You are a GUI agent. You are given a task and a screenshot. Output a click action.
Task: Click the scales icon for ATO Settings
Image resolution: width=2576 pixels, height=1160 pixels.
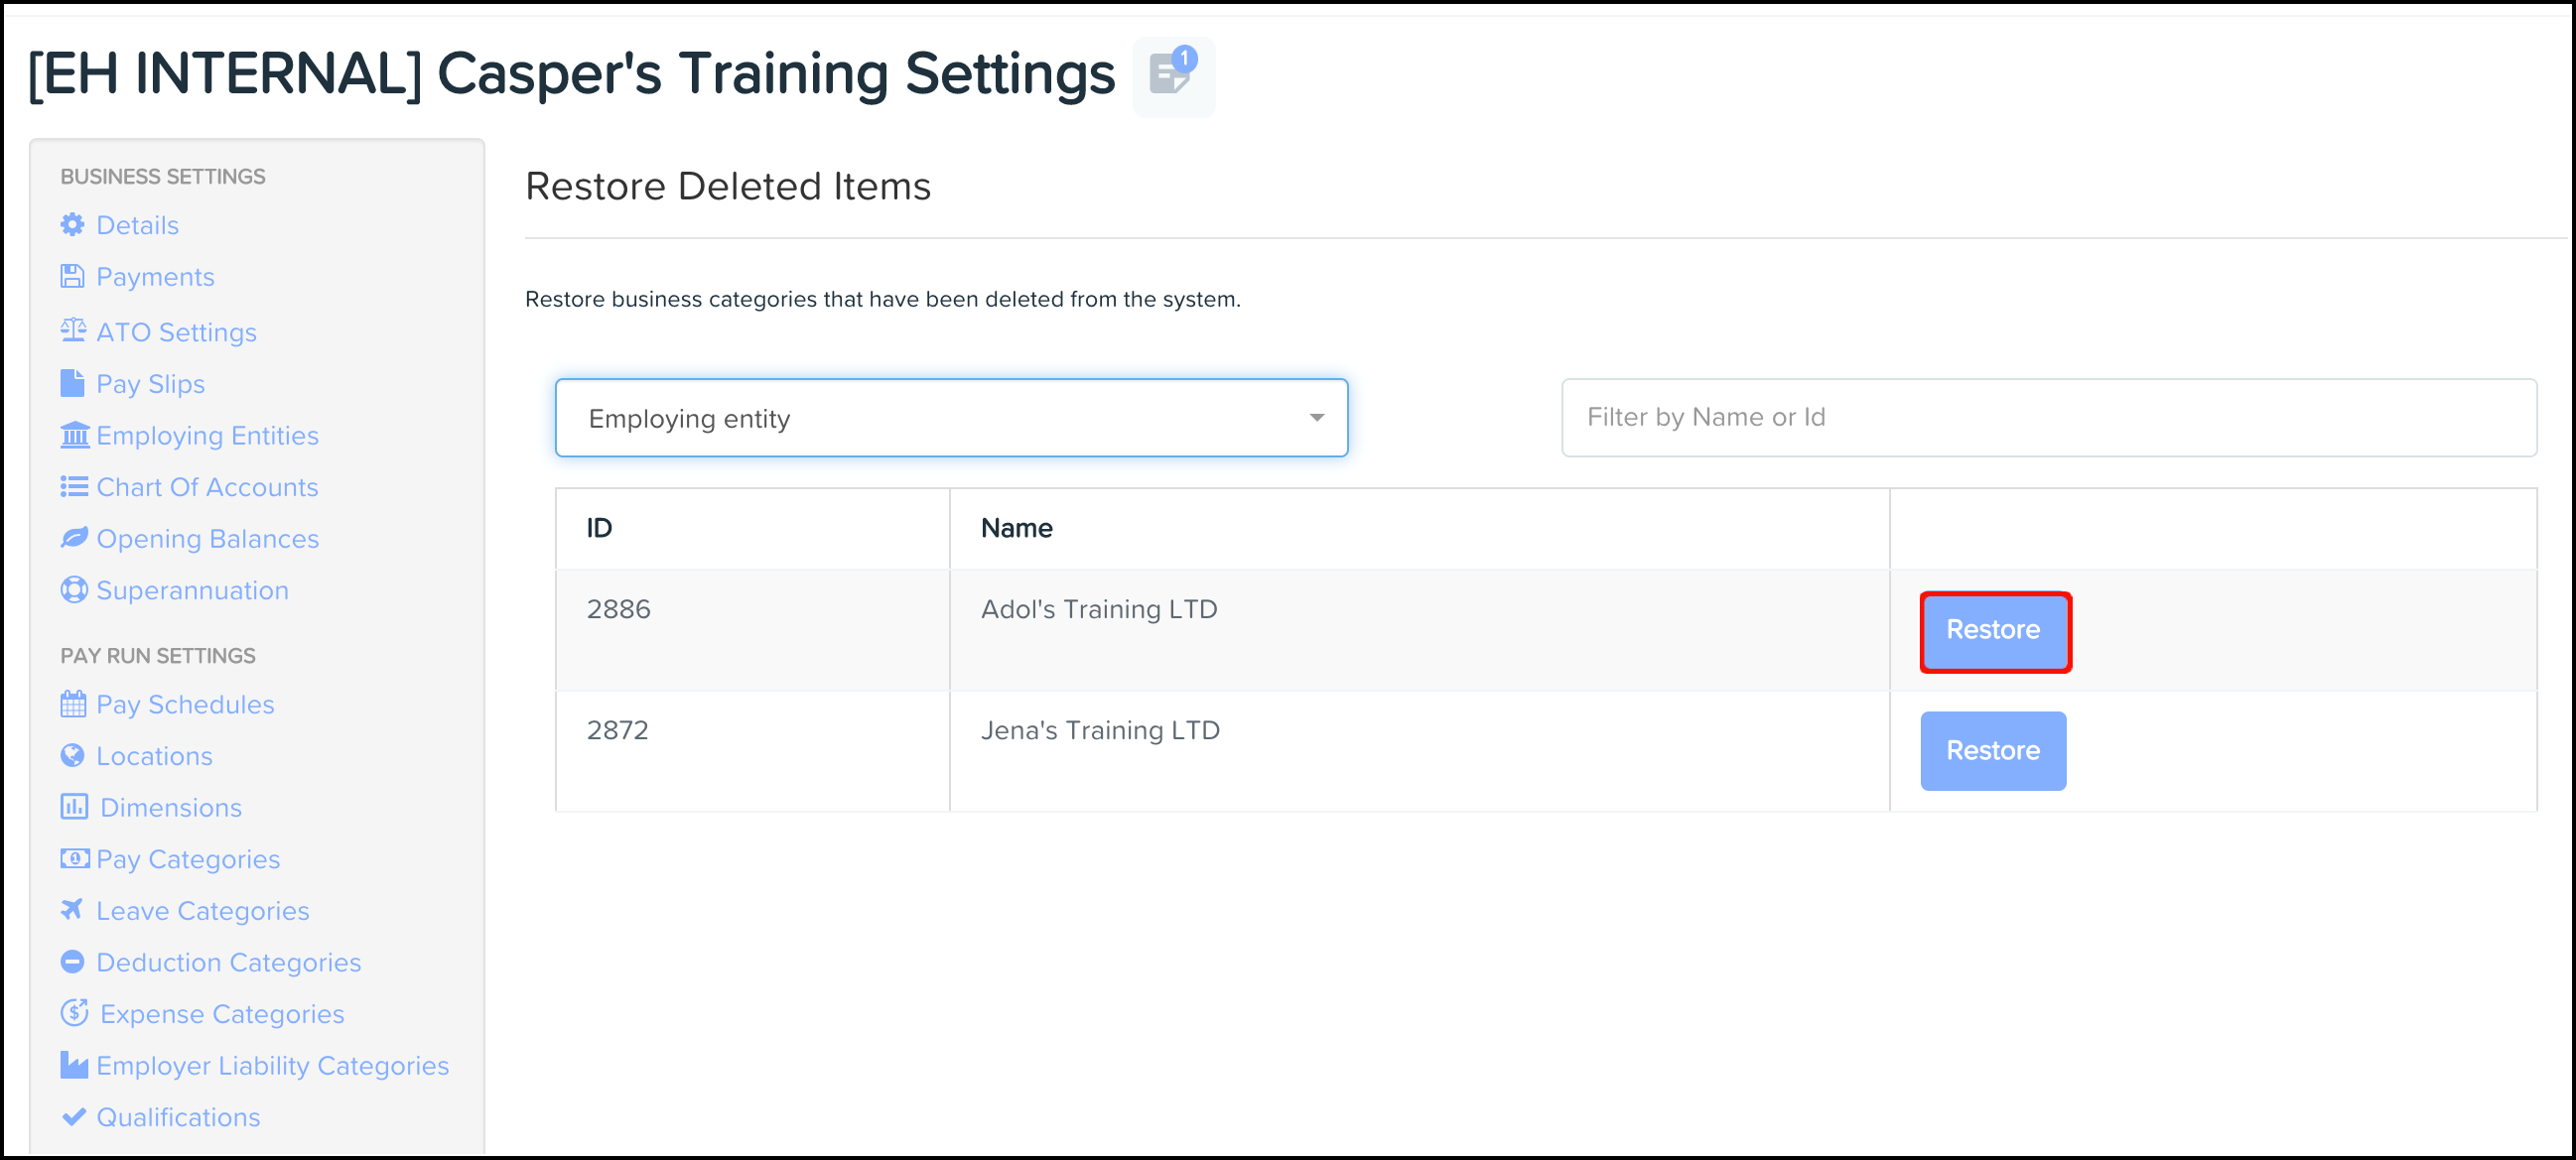73,331
